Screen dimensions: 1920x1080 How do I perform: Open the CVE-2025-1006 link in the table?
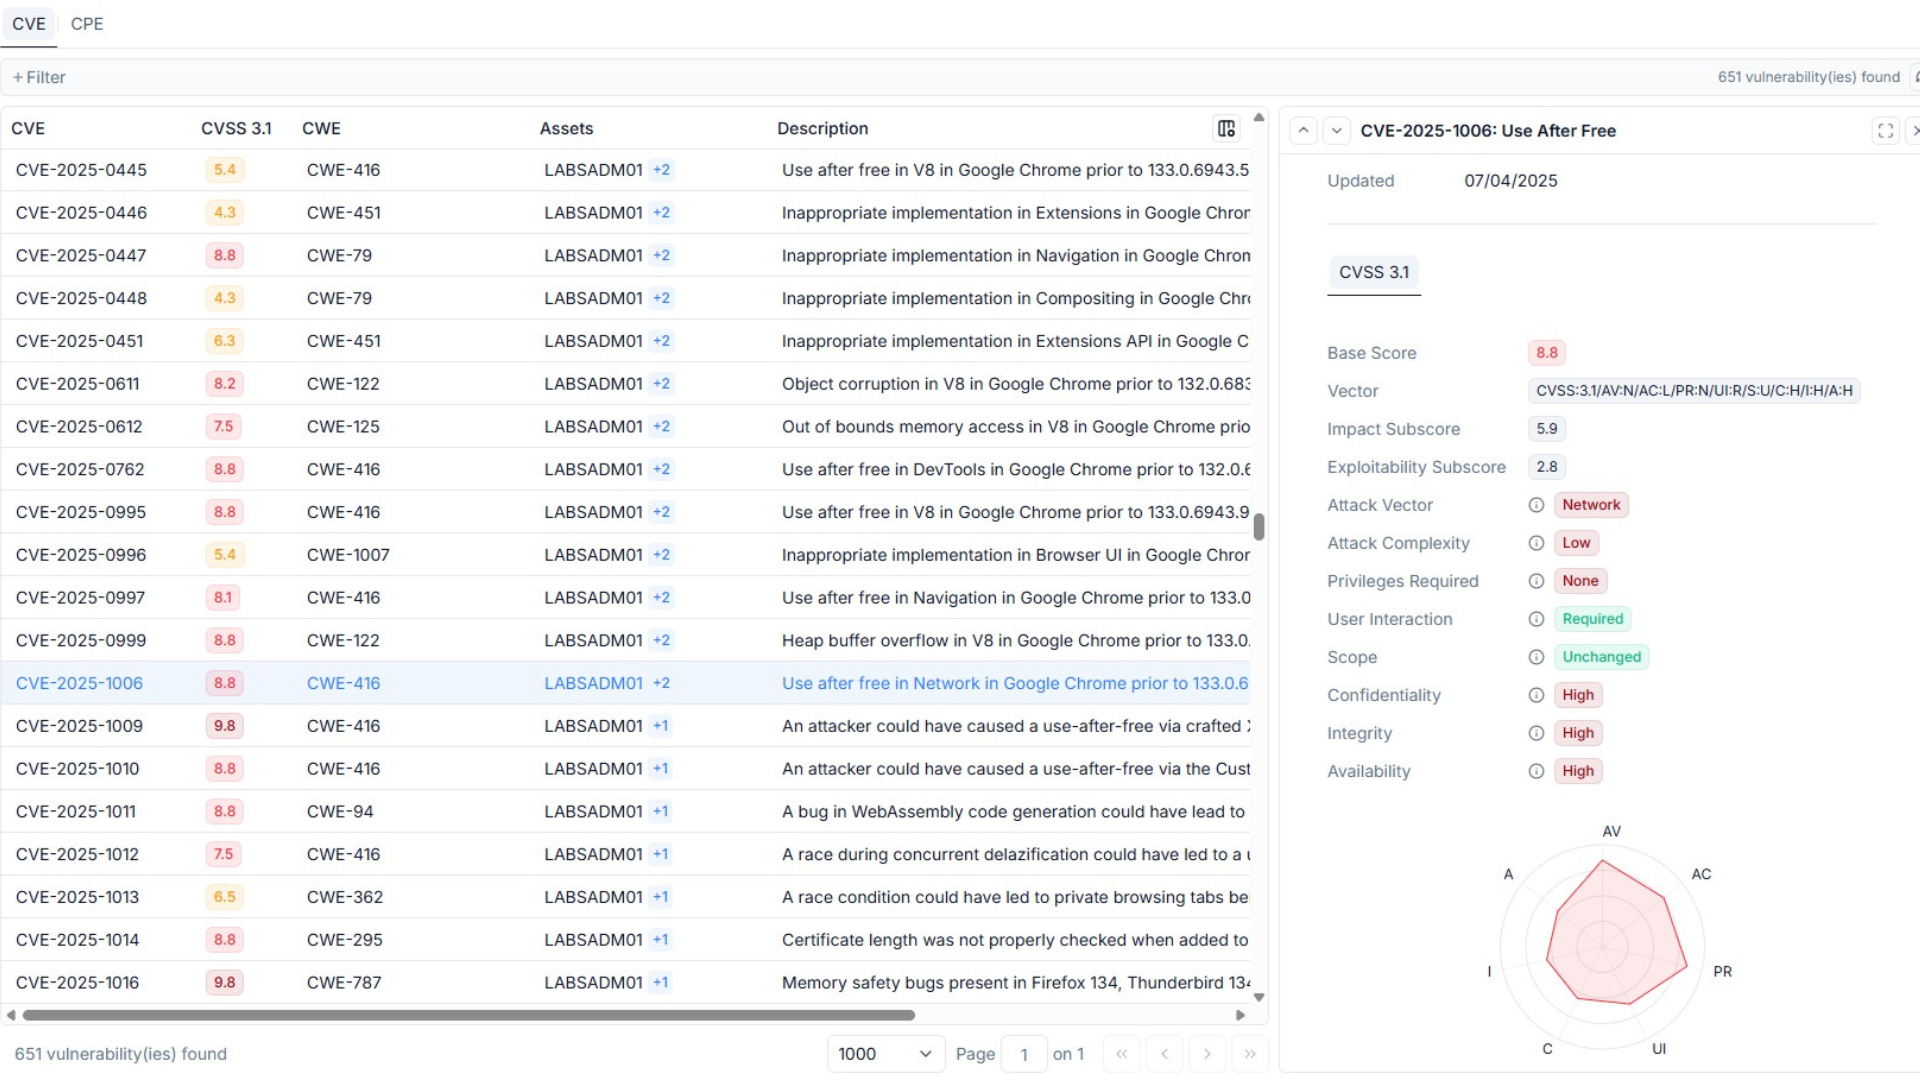click(x=79, y=683)
